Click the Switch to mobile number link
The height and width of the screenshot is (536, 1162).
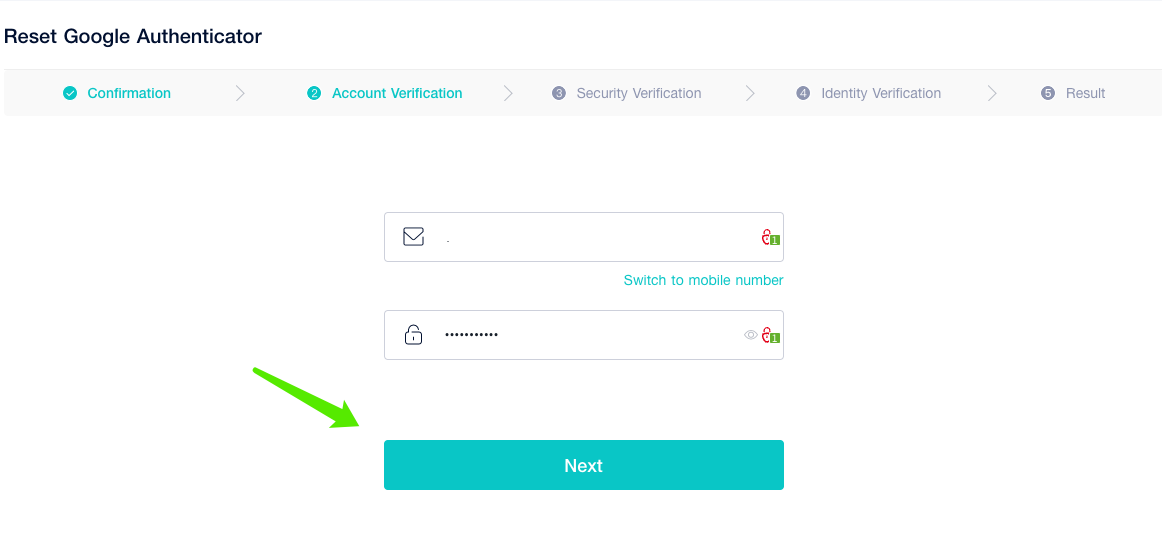[x=703, y=280]
